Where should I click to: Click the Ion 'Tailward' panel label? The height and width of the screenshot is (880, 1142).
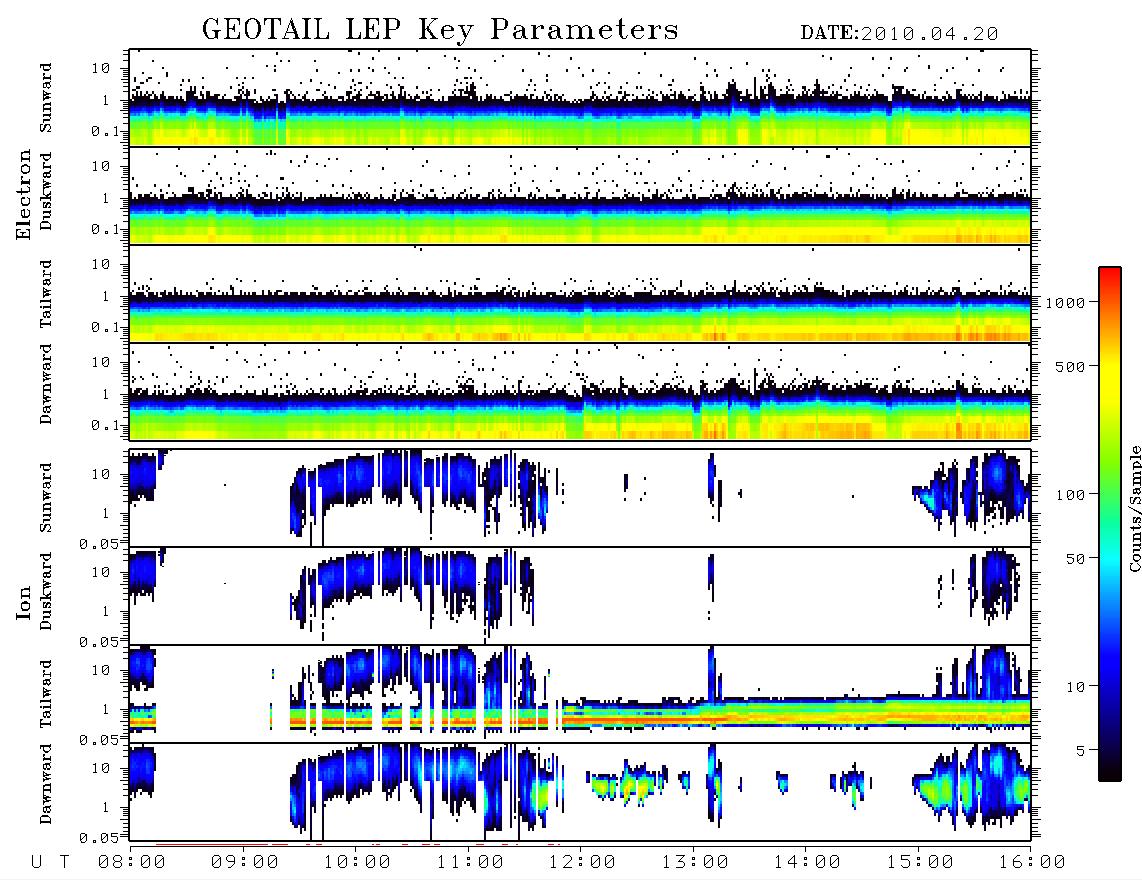coord(46,694)
